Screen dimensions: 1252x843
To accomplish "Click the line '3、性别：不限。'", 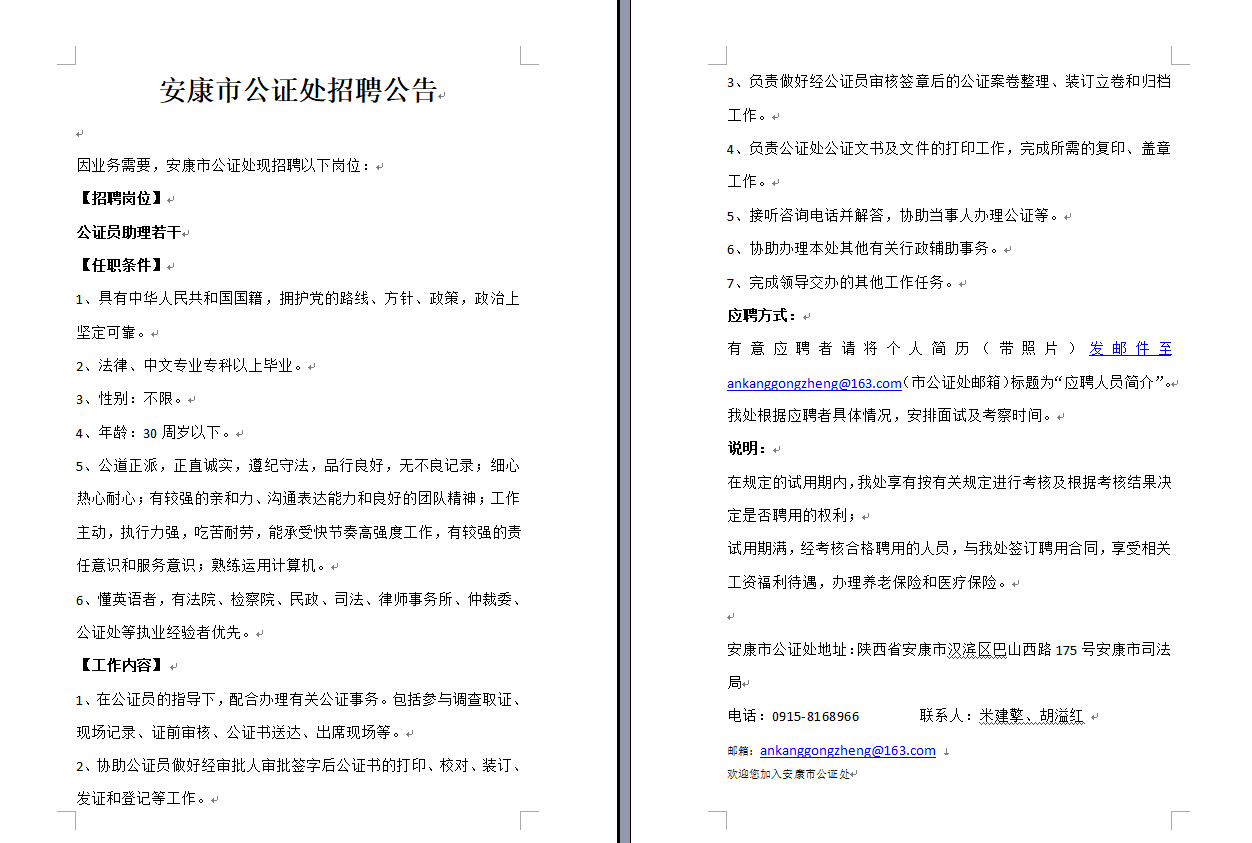I will point(130,398).
